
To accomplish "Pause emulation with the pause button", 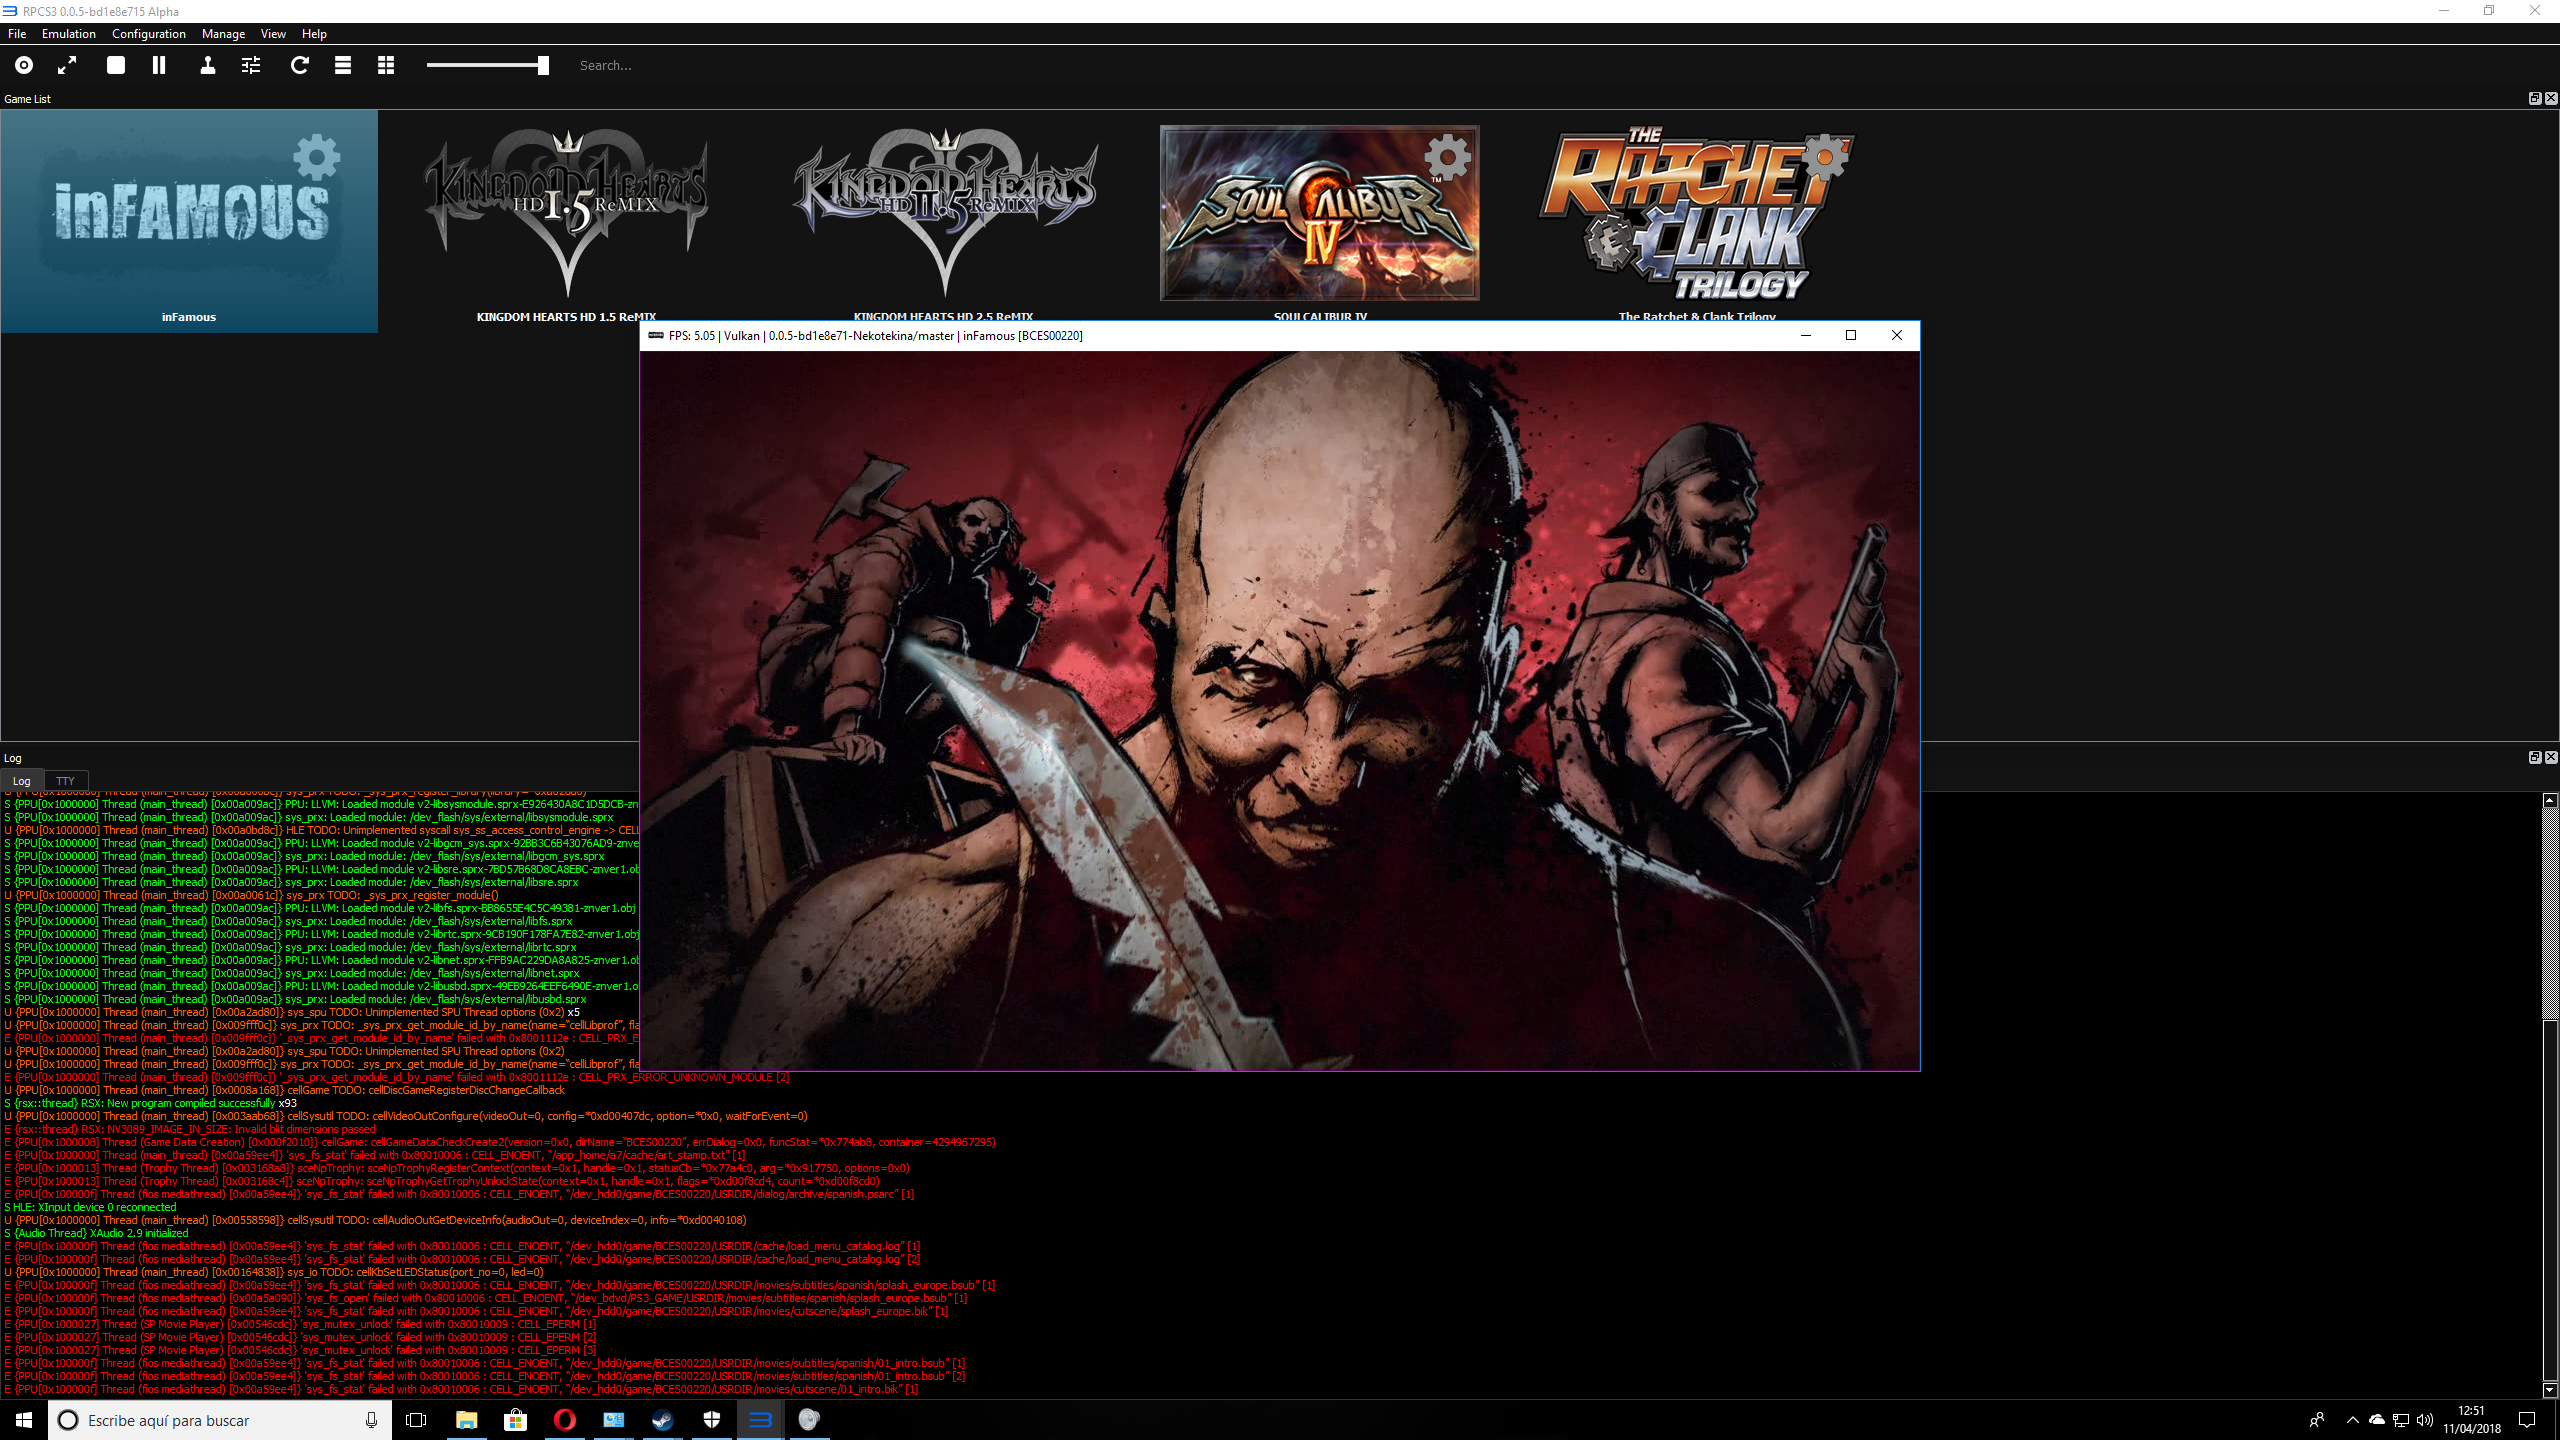I will coord(159,65).
